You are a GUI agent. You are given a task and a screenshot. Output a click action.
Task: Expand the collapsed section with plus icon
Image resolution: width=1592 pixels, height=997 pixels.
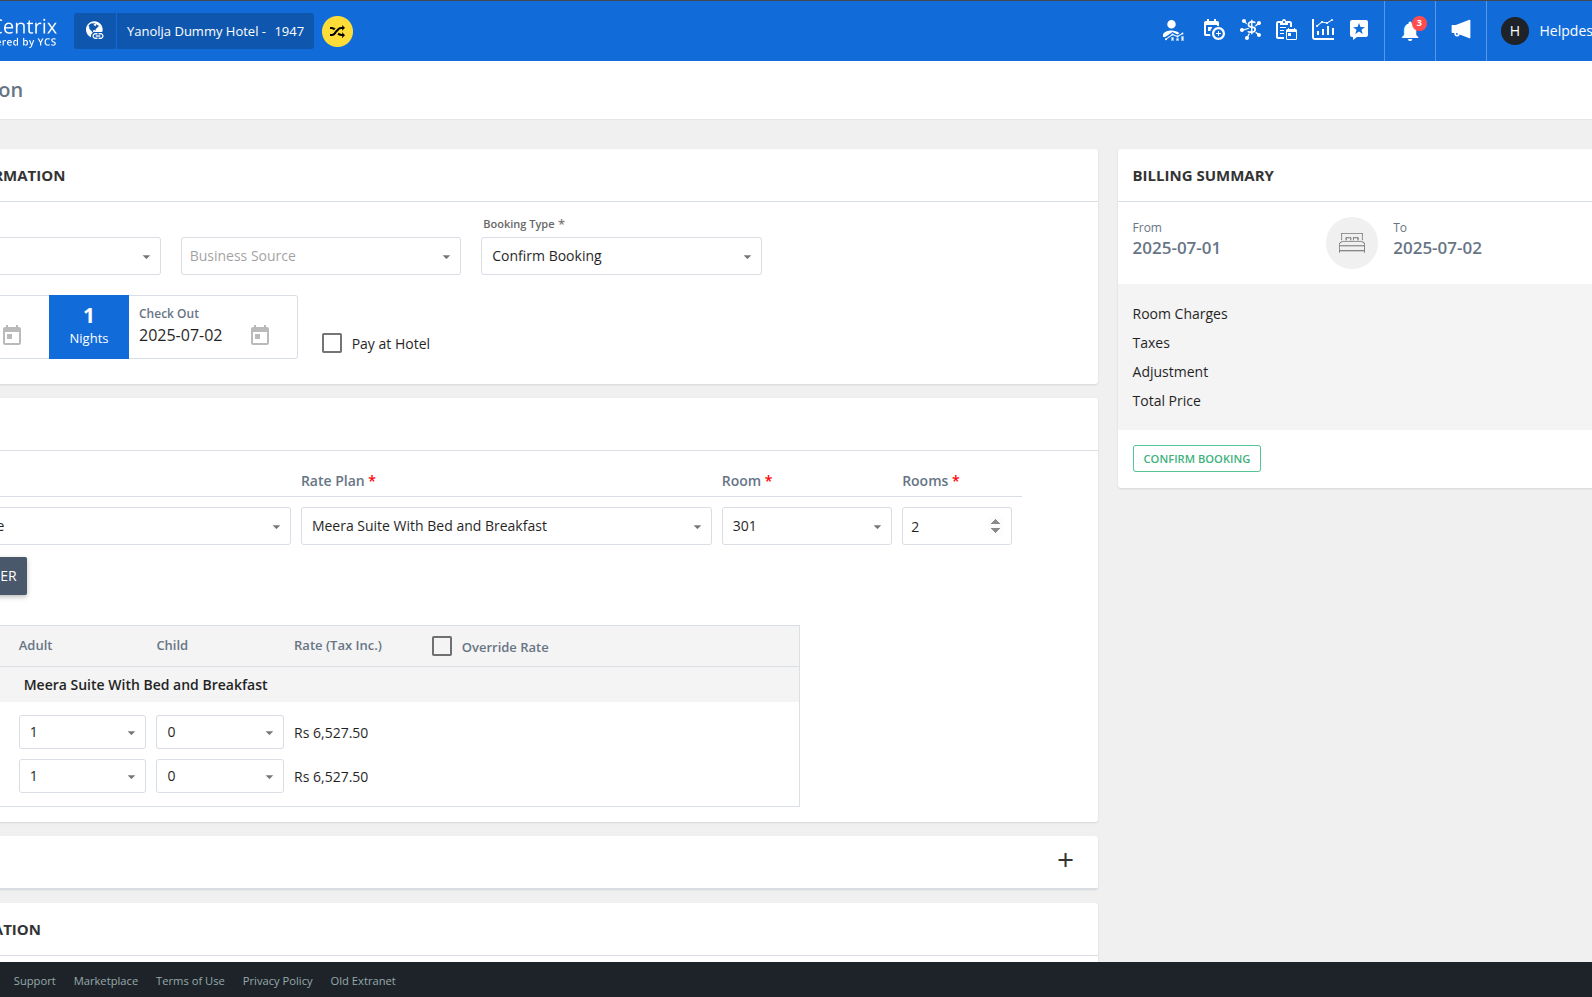click(x=1065, y=861)
